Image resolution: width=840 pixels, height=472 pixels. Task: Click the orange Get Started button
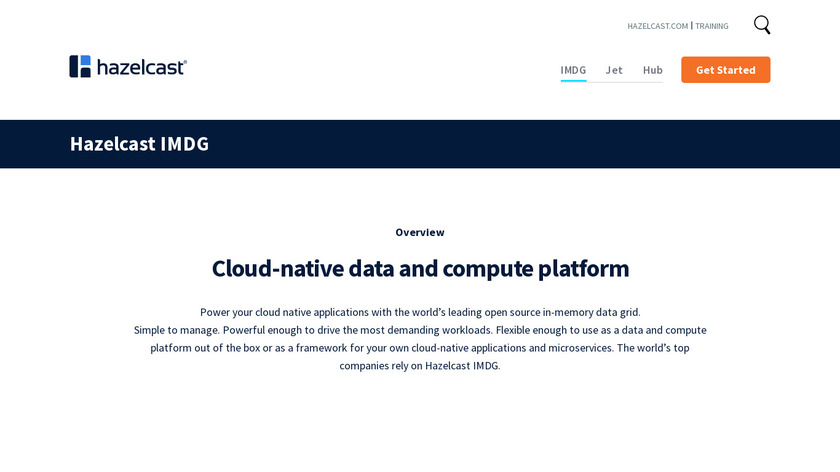coord(725,70)
